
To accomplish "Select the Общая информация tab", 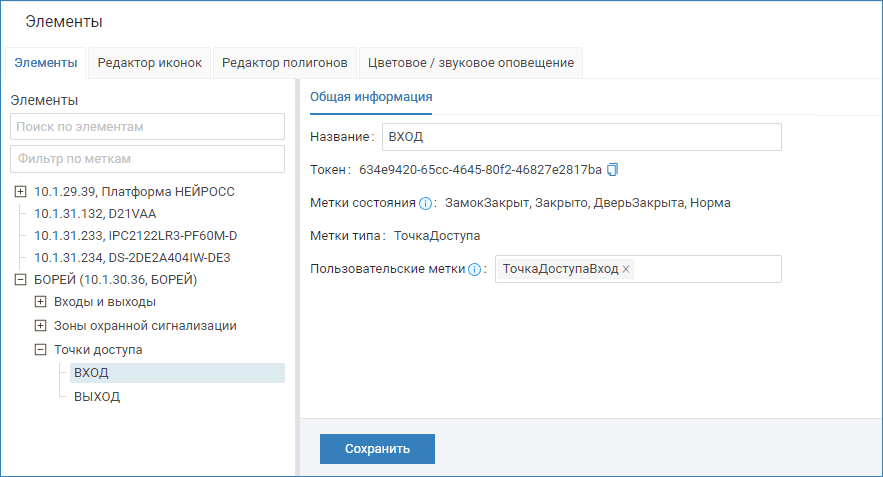I will coord(371,97).
